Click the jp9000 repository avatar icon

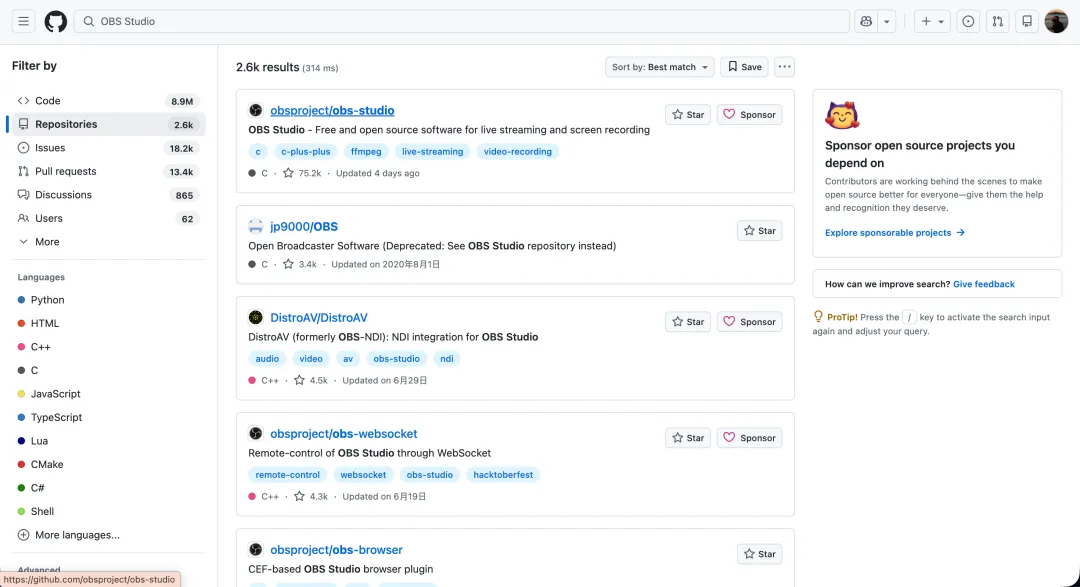click(x=256, y=226)
